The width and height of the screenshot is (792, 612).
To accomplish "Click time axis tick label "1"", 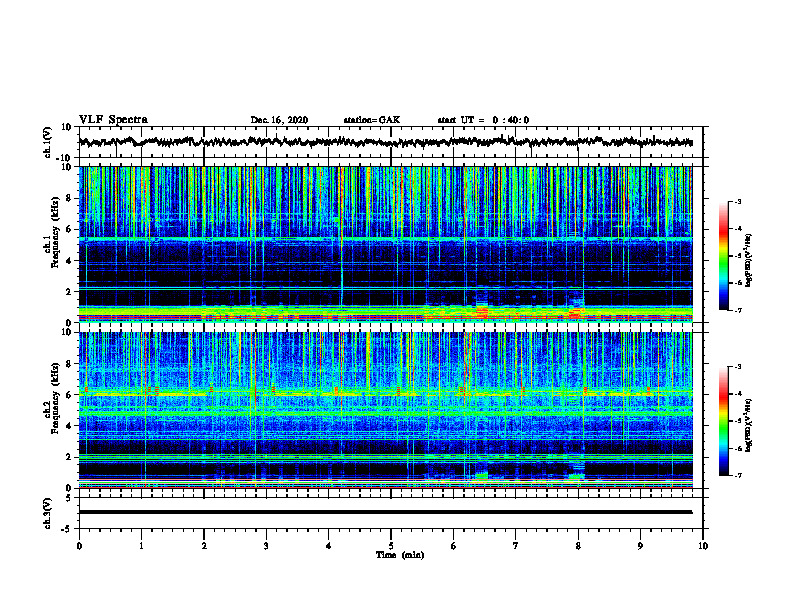I will point(141,546).
